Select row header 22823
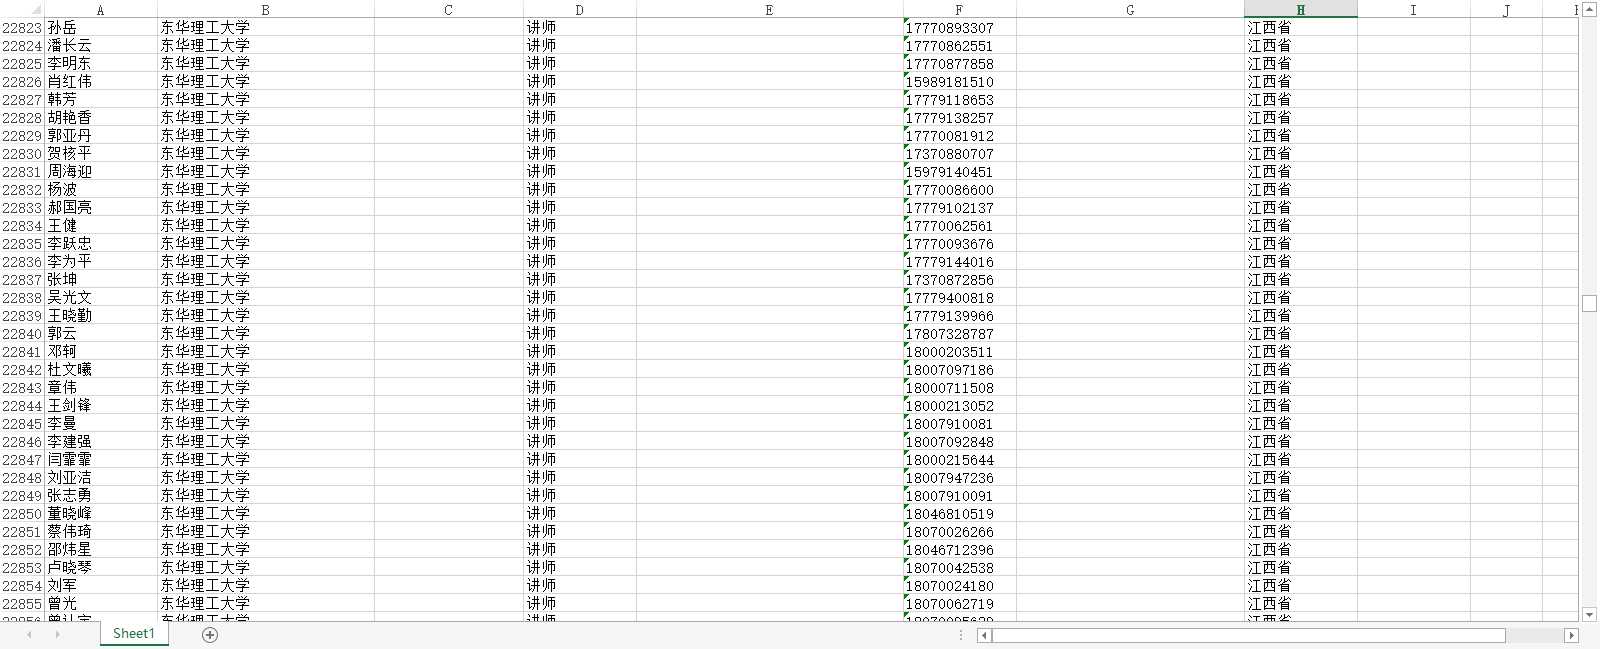This screenshot has height=649, width=1600. 22,28
